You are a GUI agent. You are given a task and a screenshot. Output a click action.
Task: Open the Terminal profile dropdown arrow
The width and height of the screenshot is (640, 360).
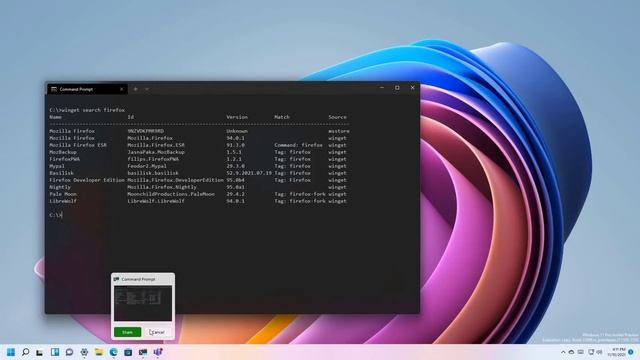147,89
